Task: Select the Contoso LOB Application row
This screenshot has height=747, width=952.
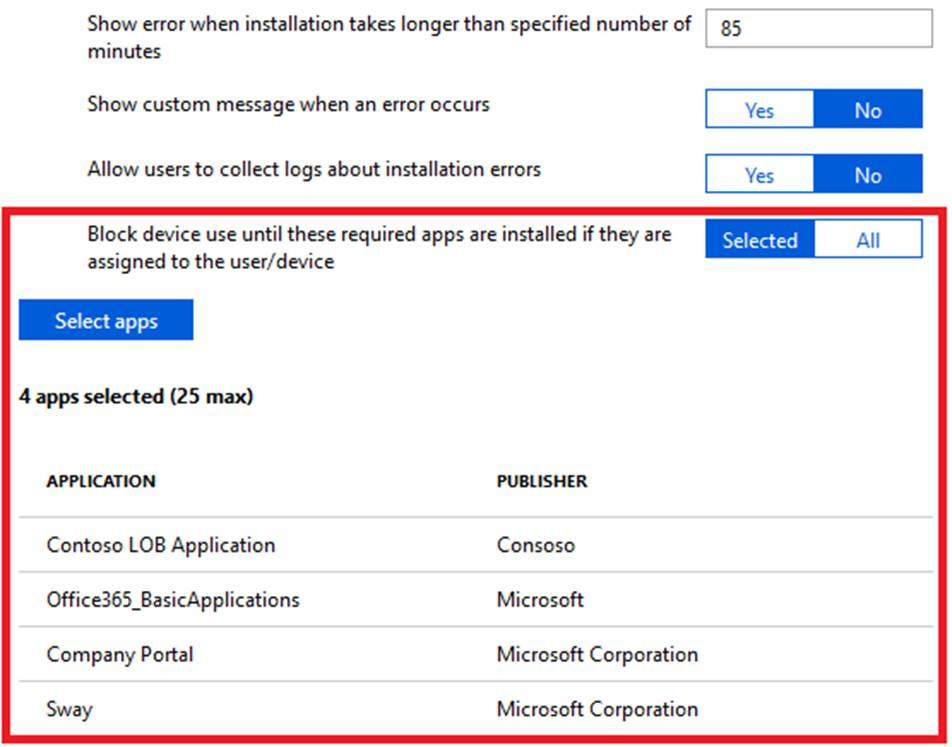Action: coord(475,545)
